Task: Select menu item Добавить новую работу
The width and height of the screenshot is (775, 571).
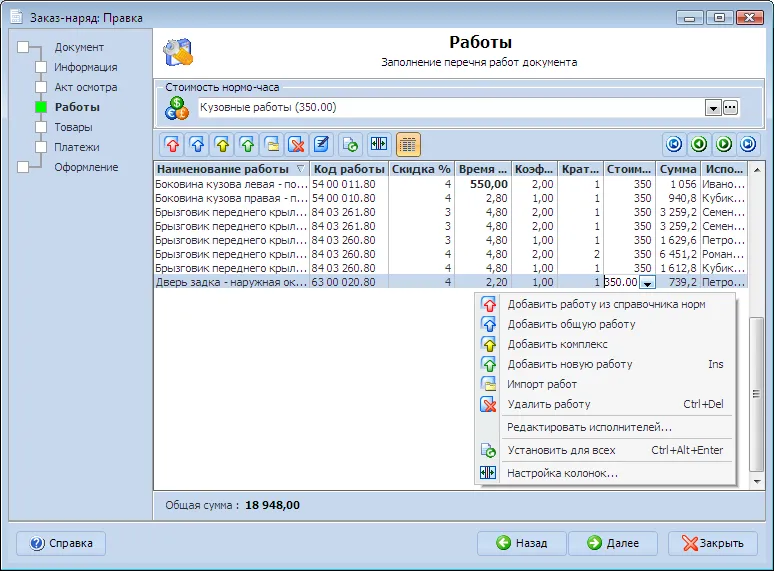Action: [x=606, y=364]
